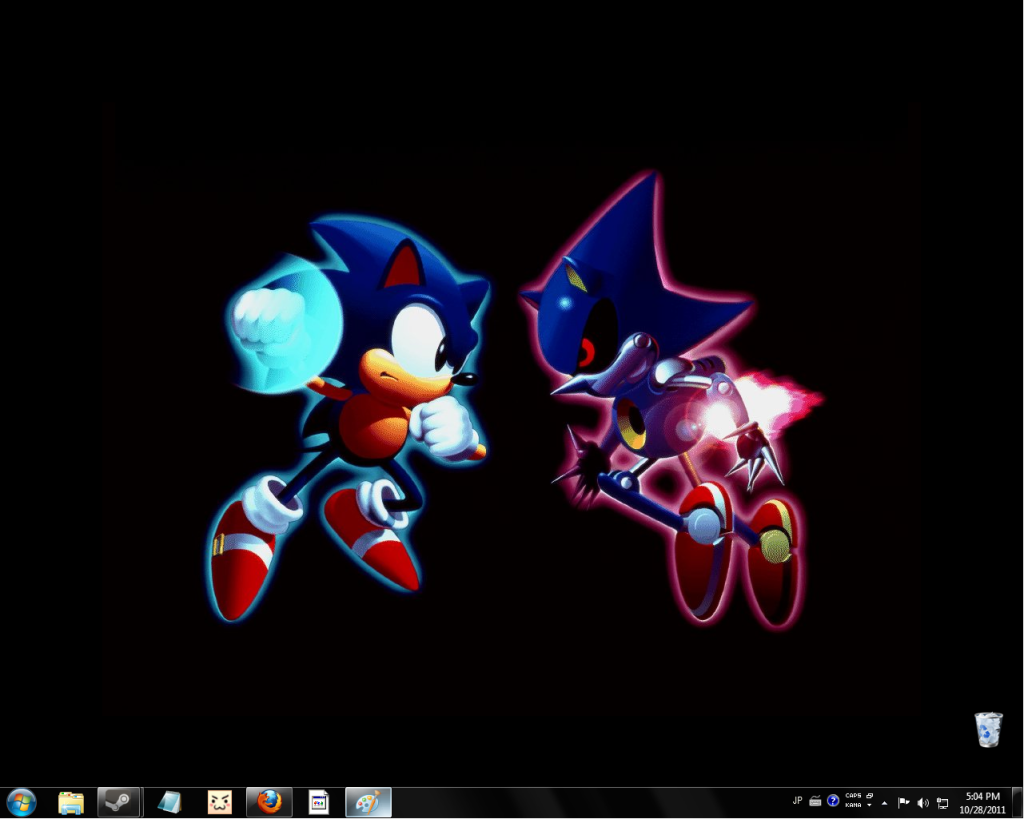
Task: Click the JP input language indicator
Action: (x=797, y=801)
